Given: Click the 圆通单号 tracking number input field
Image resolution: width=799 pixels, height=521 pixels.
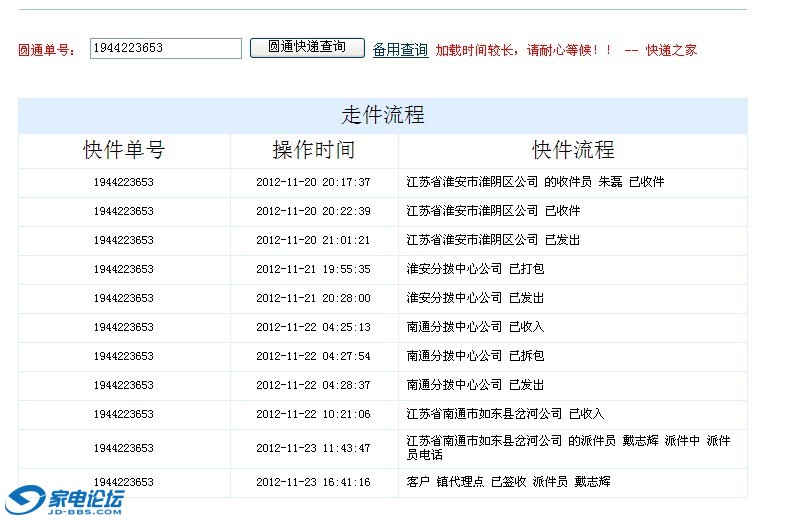Looking at the screenshot, I should point(165,48).
